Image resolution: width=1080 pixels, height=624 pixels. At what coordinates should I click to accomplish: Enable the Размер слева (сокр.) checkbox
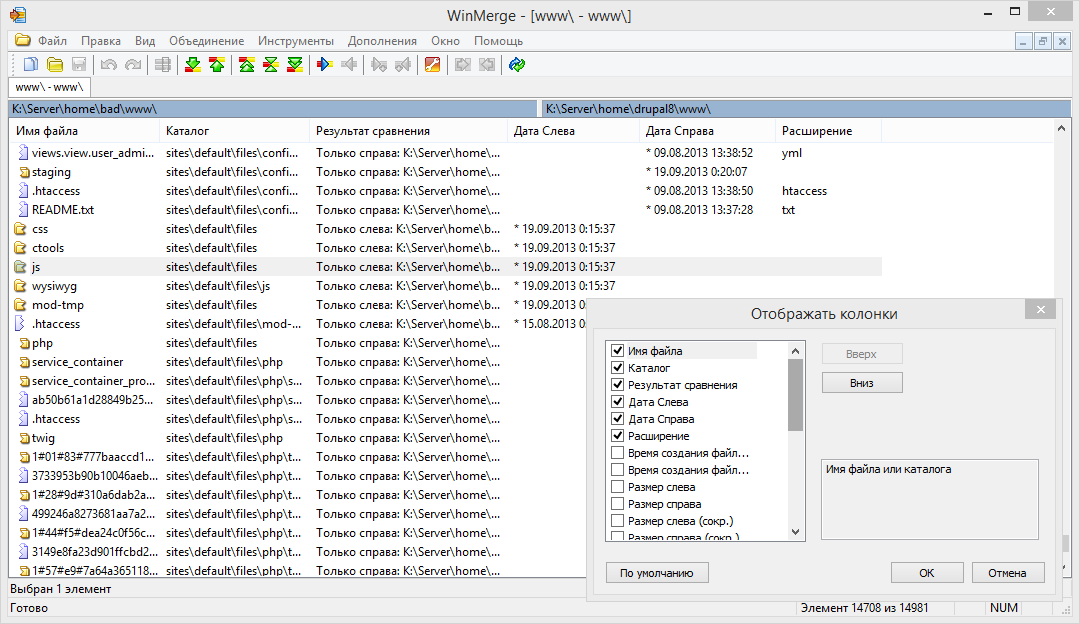pyautogui.click(x=618, y=521)
